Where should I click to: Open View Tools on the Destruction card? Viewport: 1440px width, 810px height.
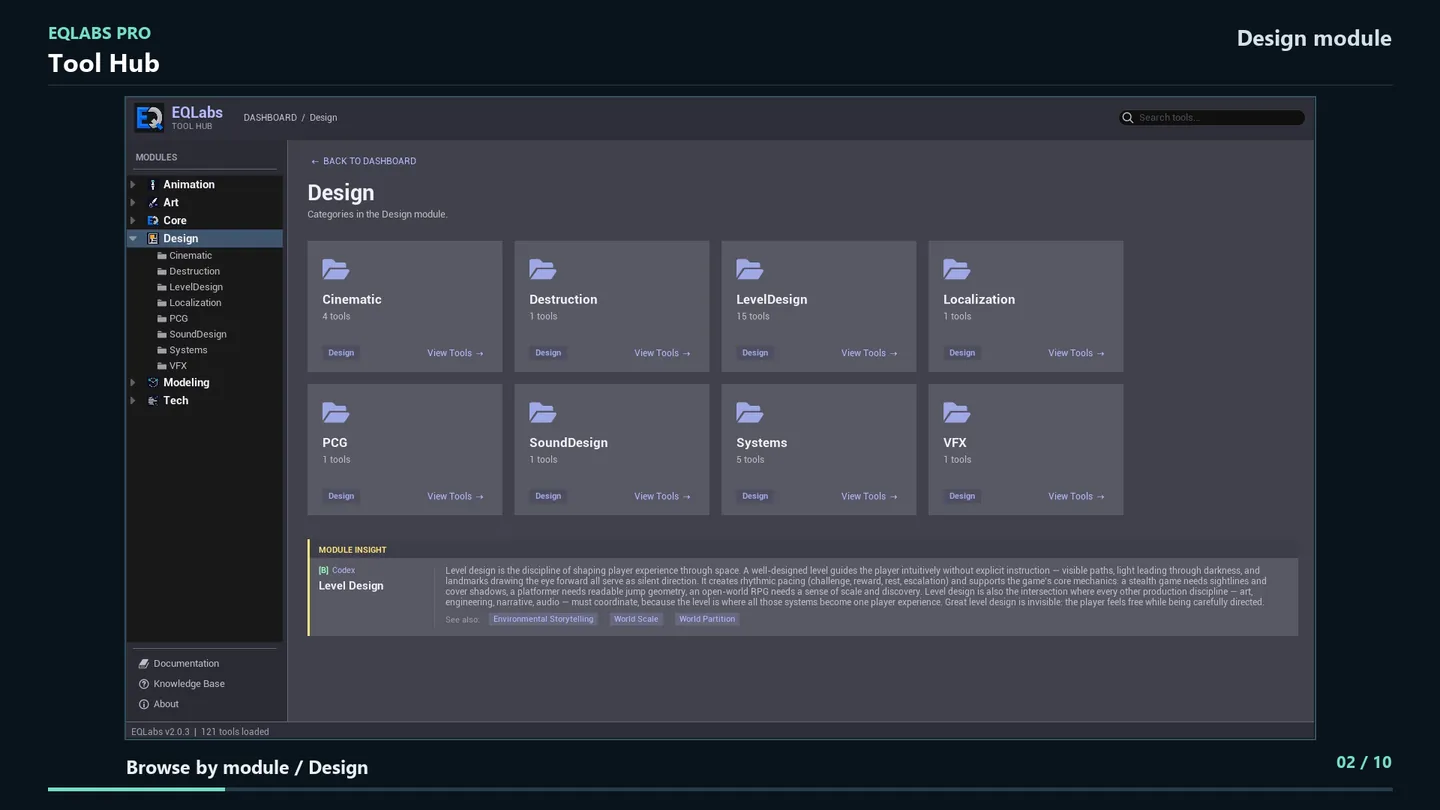662,353
